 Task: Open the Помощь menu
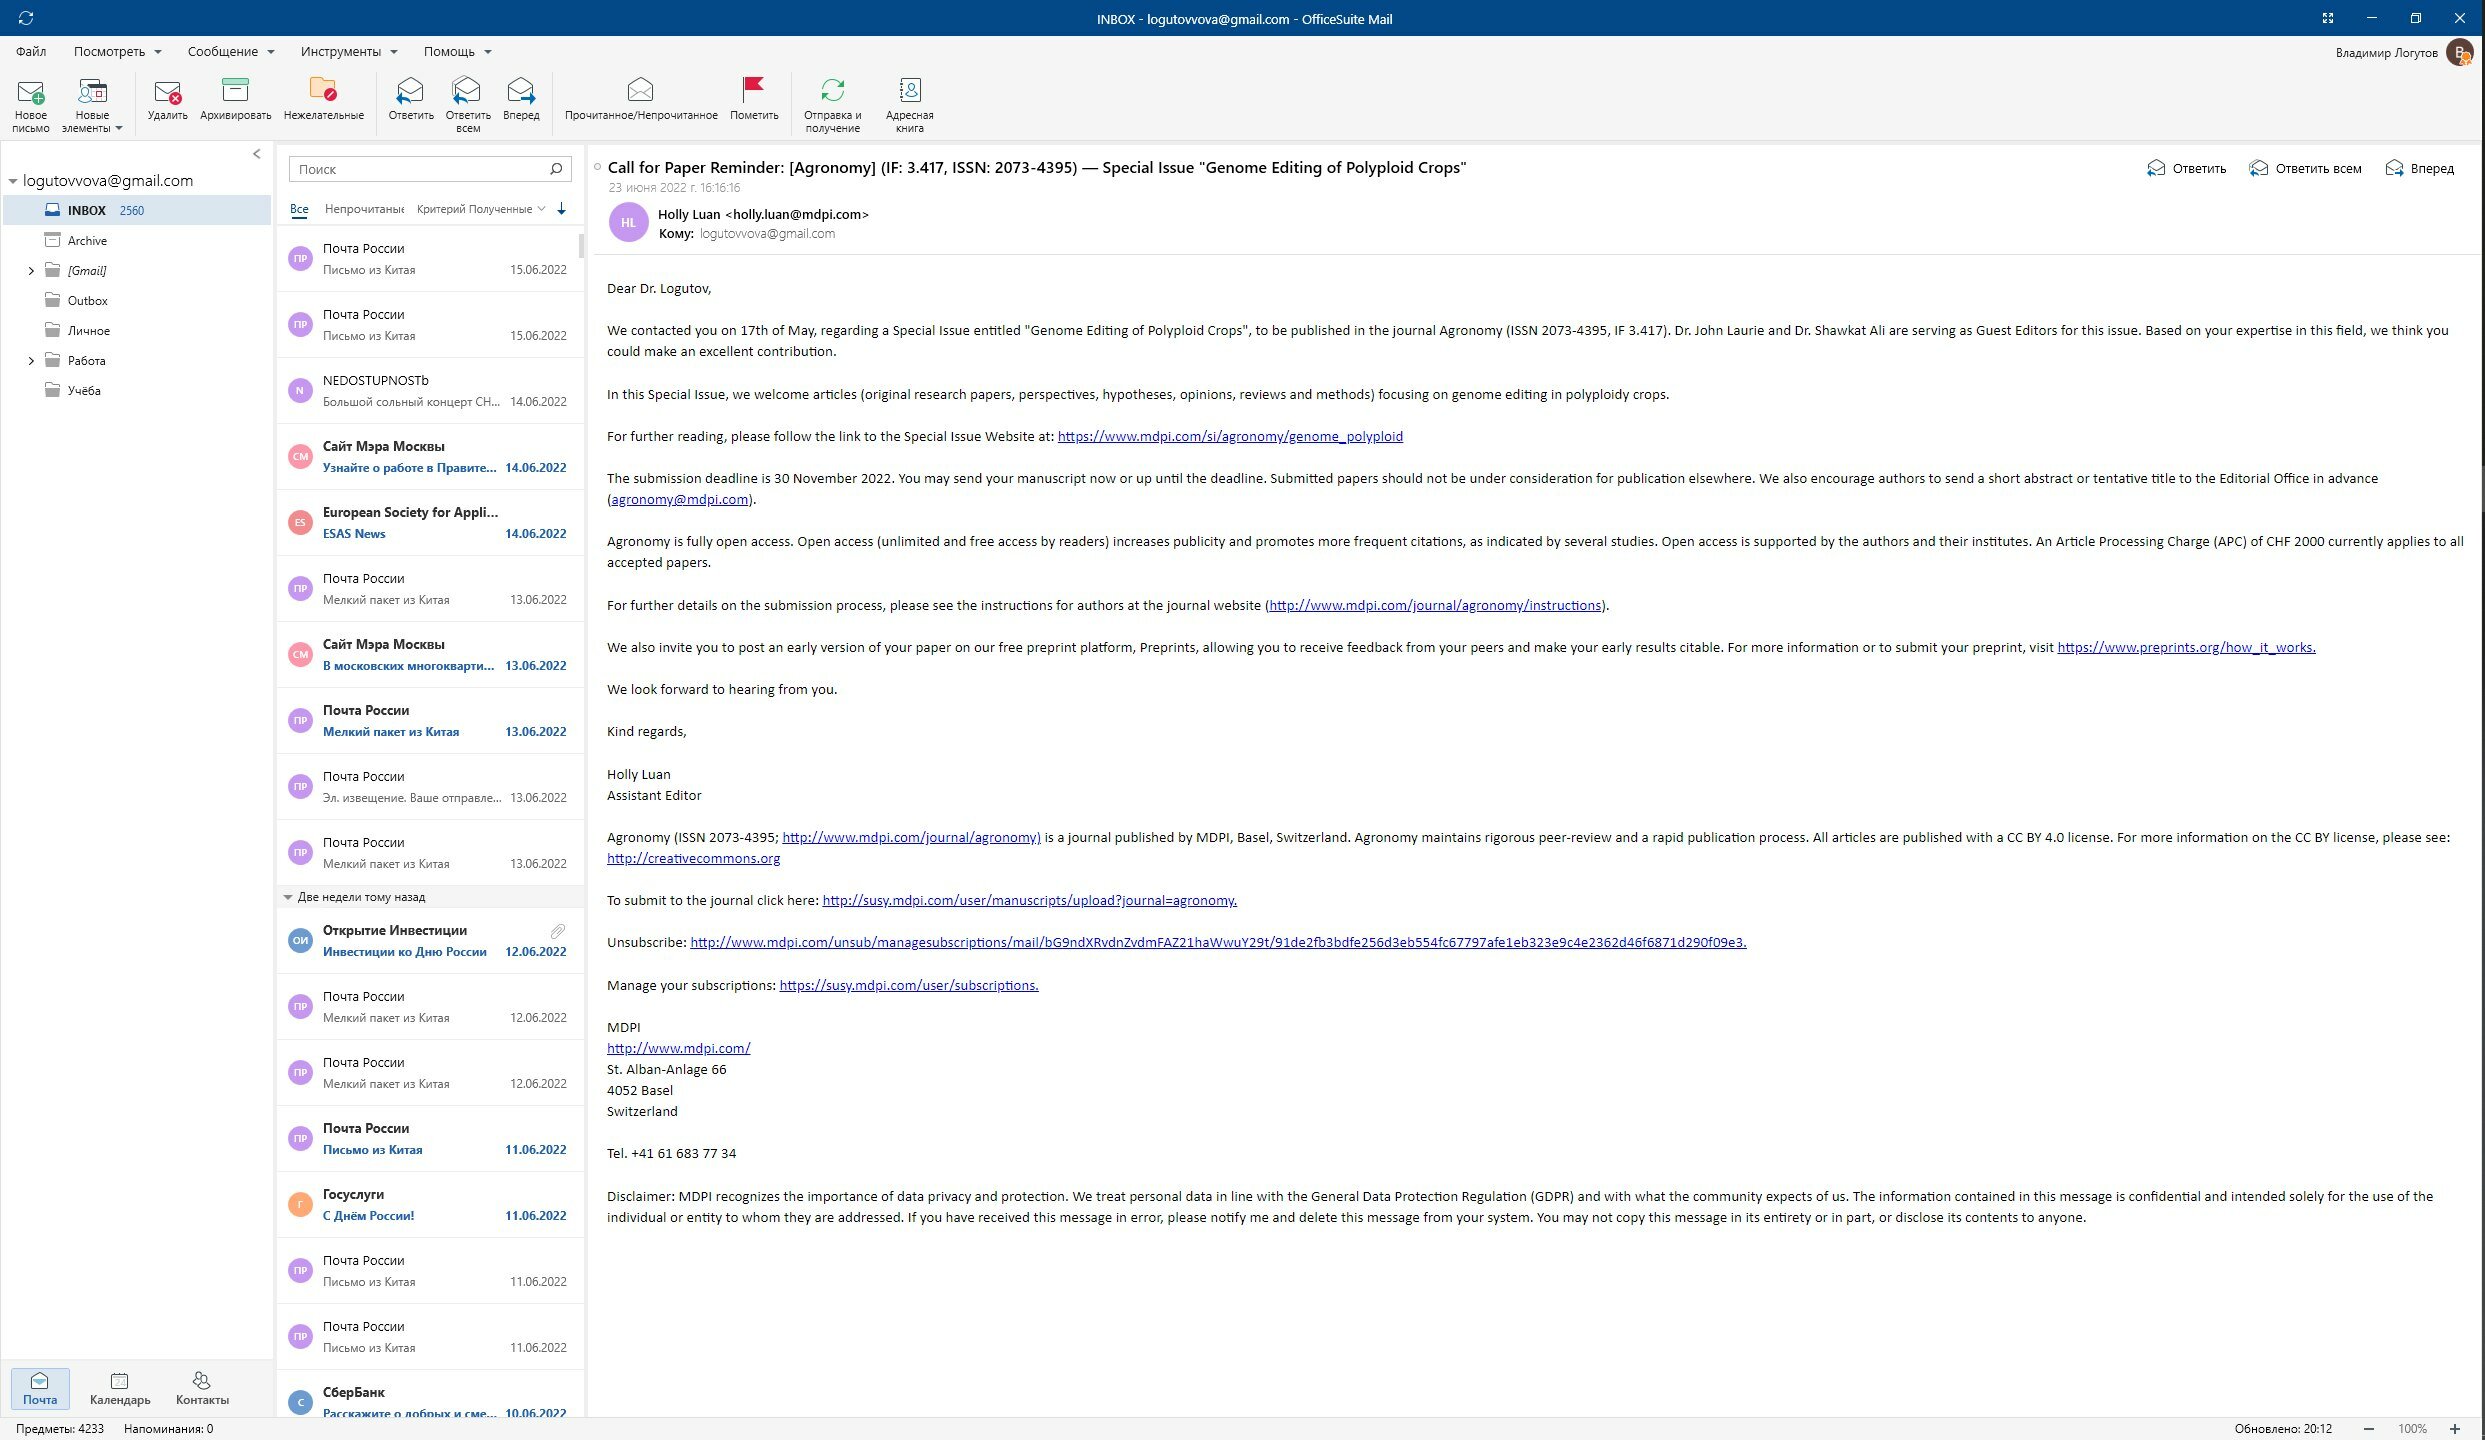click(457, 51)
